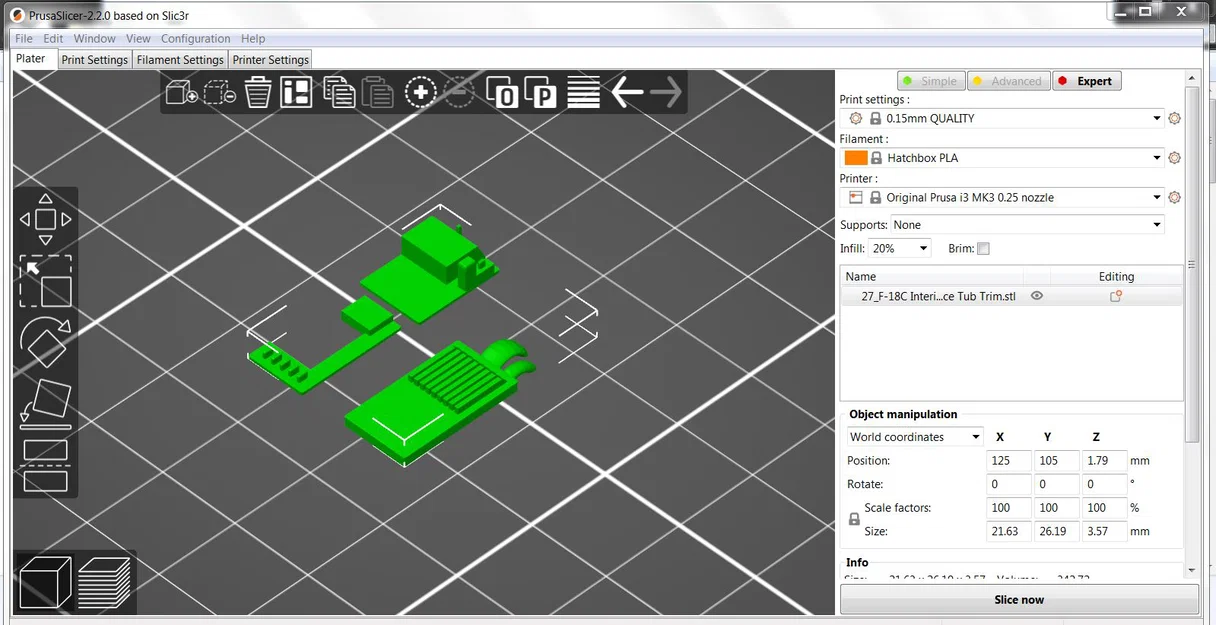This screenshot has height=625, width=1216.
Task: Switch to the Print Settings tab
Action: pyautogui.click(x=95, y=59)
